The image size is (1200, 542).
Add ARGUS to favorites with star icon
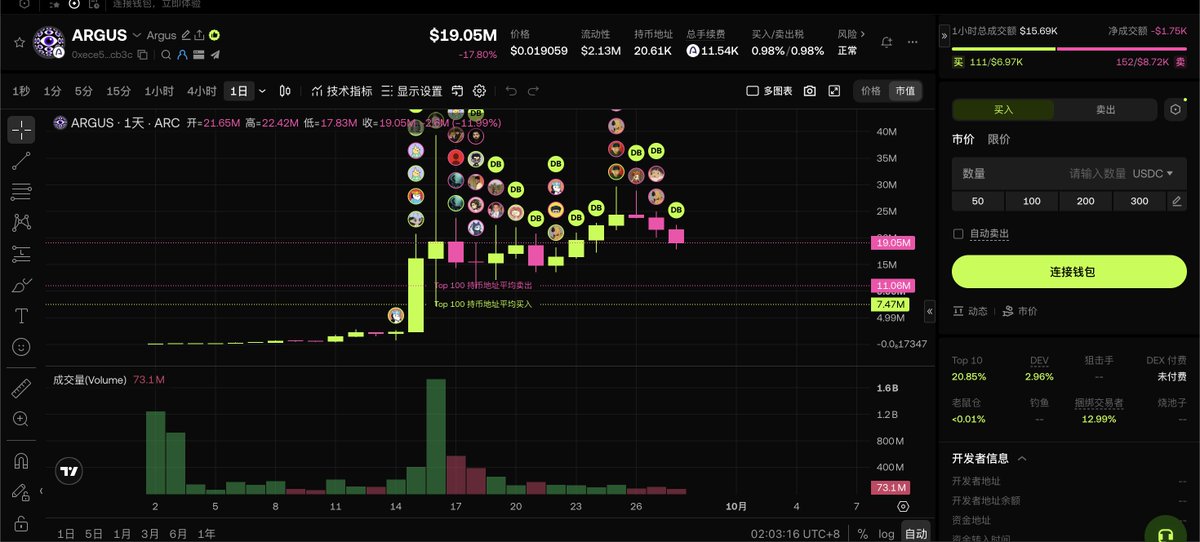coord(19,42)
